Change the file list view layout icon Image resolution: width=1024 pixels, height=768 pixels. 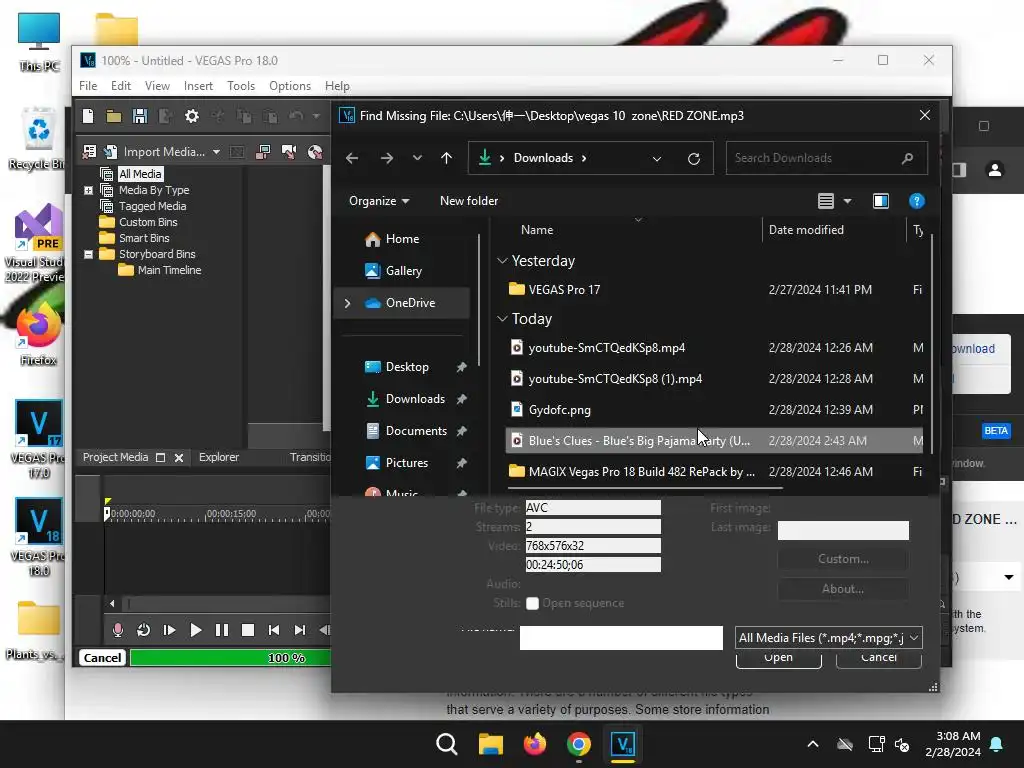826,201
